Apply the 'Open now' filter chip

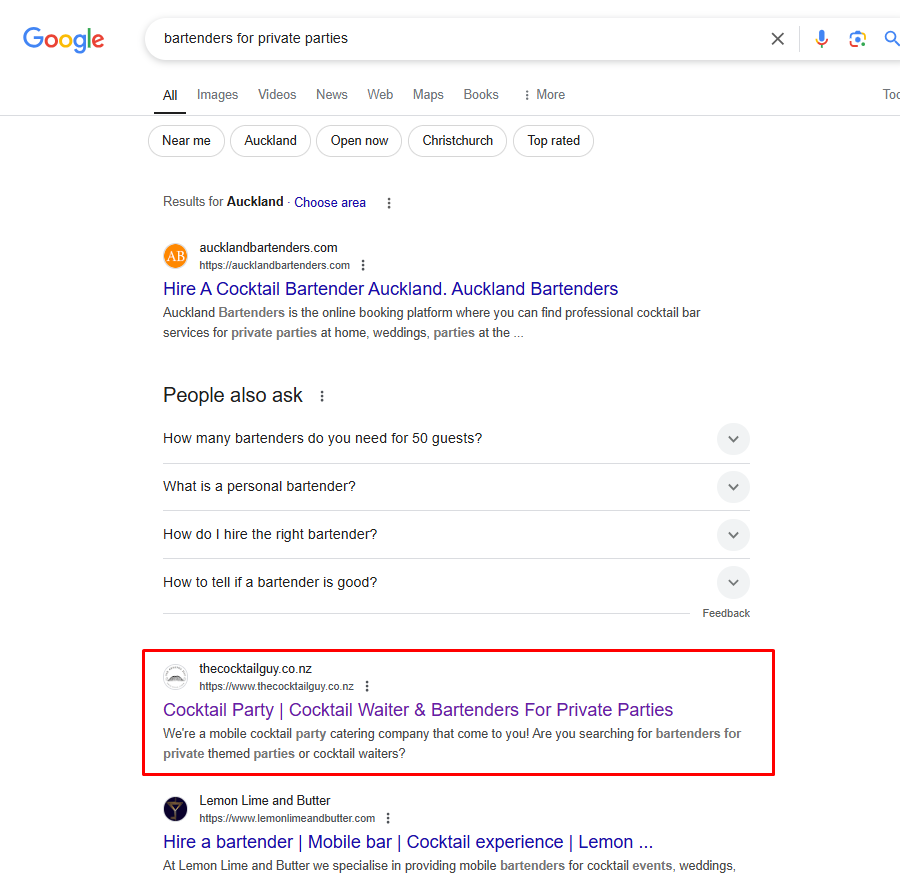tap(359, 141)
